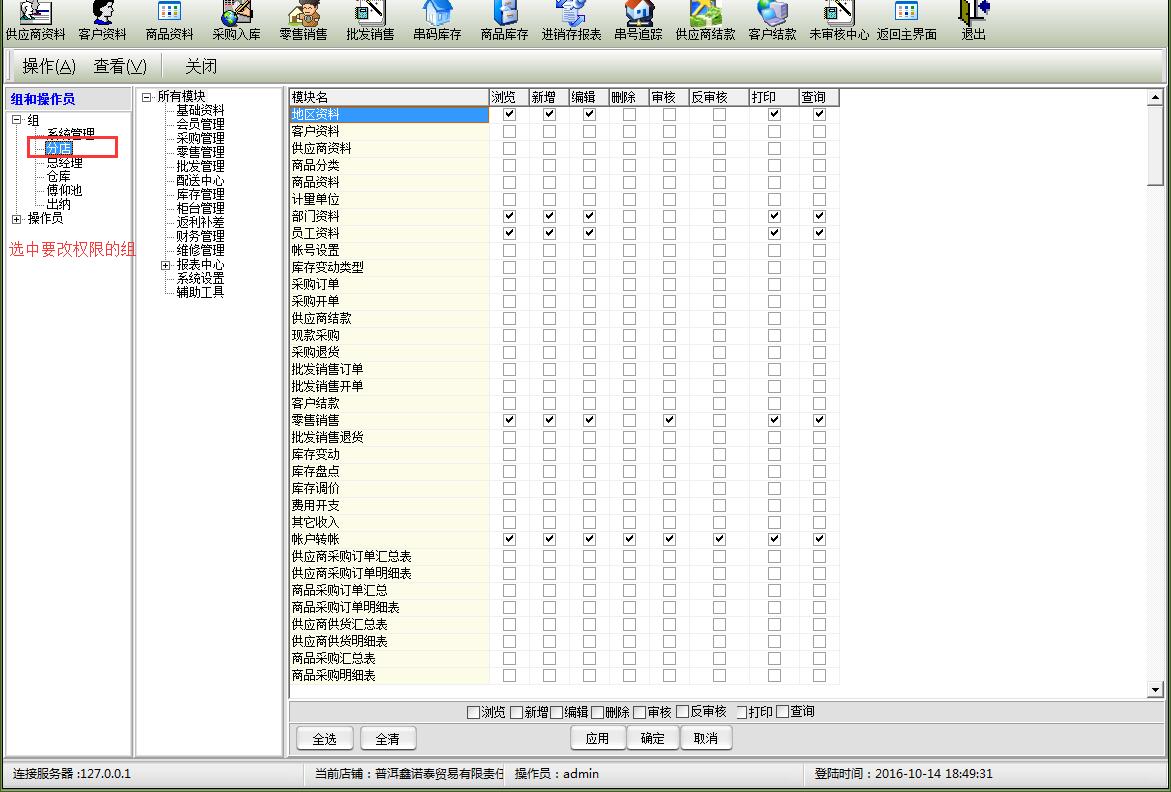Launch the 零售销售 toolbar icon
Screen dimensions: 1171x792
tap(303, 20)
